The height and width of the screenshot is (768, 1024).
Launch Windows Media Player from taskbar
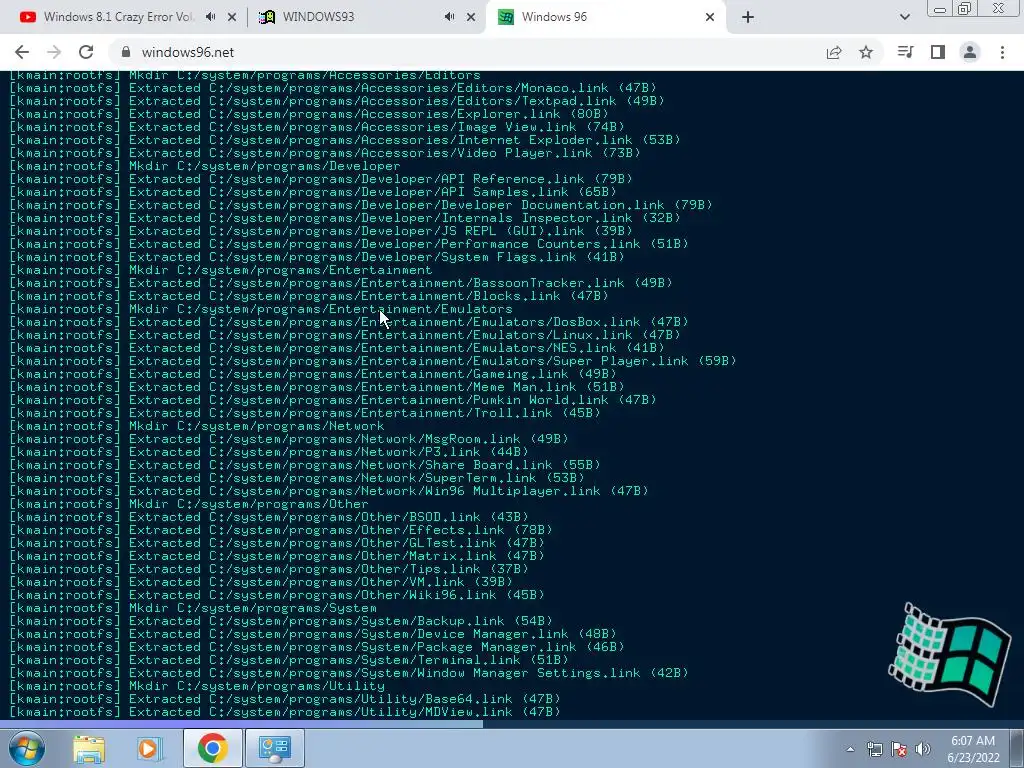pos(150,748)
